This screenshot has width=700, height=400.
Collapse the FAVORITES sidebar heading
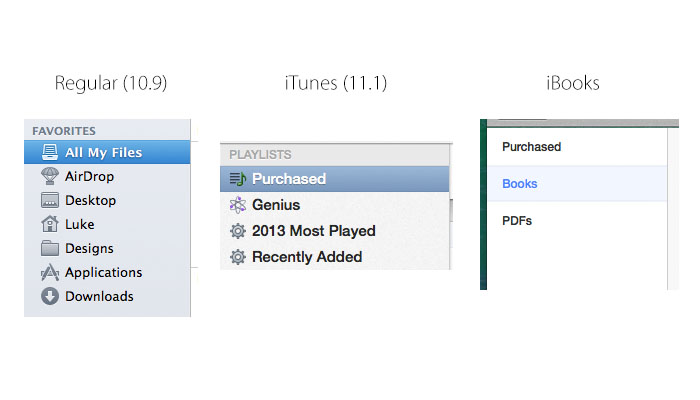(64, 131)
